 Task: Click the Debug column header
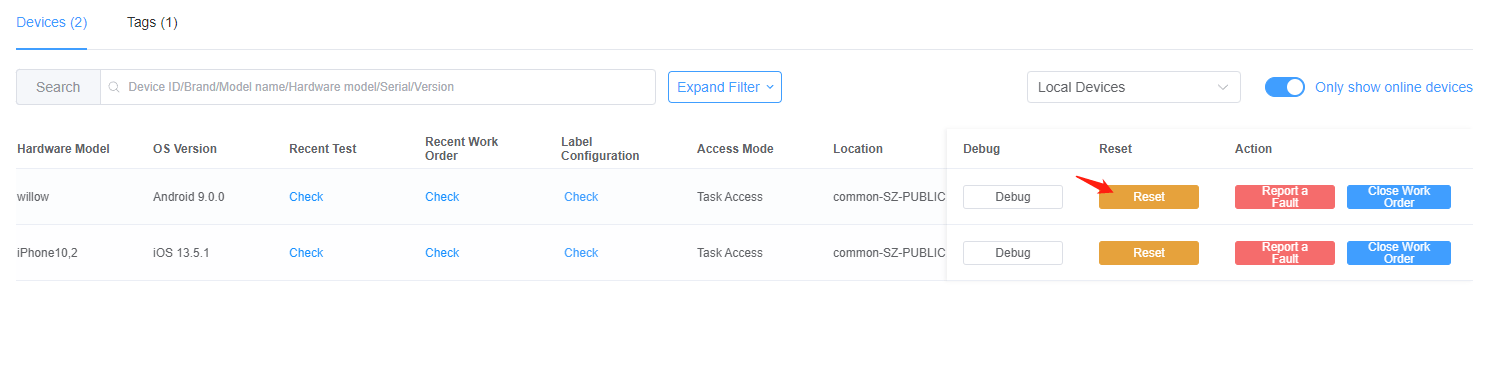(x=981, y=149)
